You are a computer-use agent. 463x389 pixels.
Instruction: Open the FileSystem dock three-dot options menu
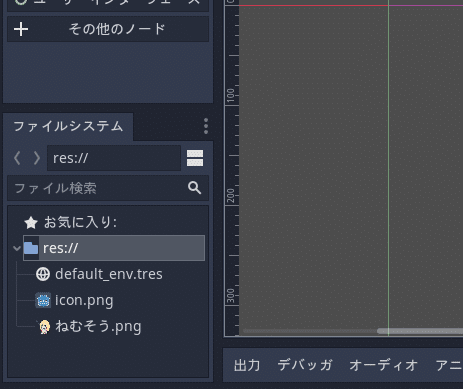pos(206,126)
